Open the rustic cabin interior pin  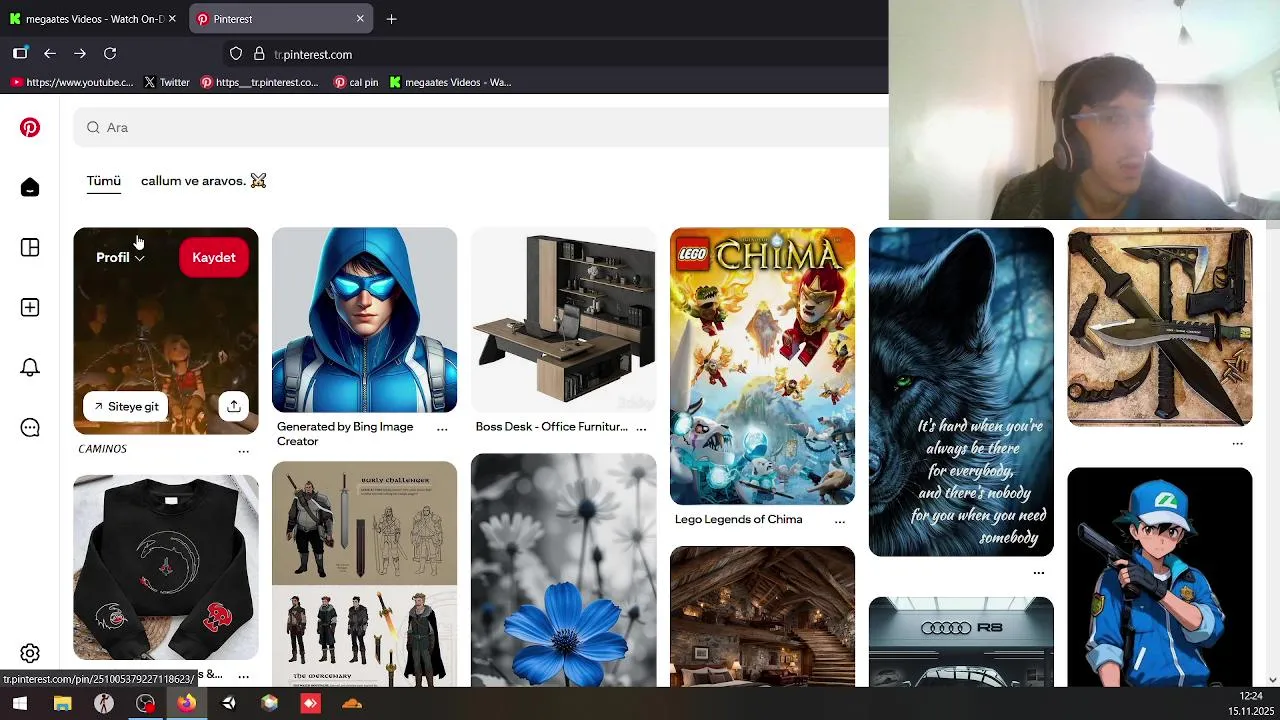pyautogui.click(x=762, y=616)
